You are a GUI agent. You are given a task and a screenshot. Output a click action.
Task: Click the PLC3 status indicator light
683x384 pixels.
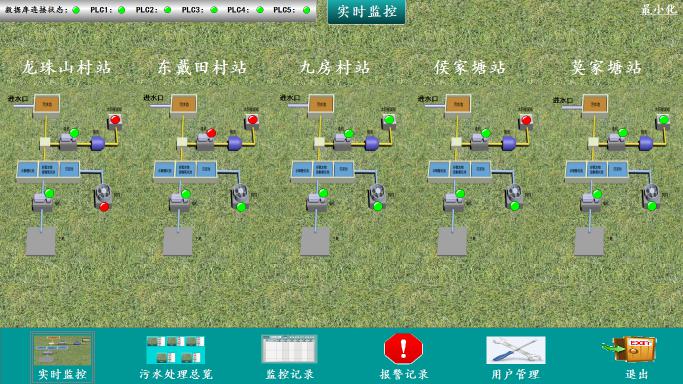[x=213, y=10]
